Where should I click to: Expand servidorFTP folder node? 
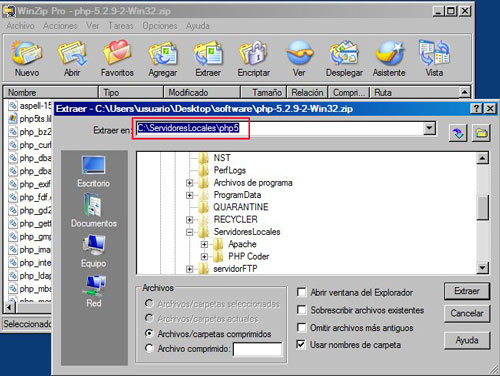190,269
